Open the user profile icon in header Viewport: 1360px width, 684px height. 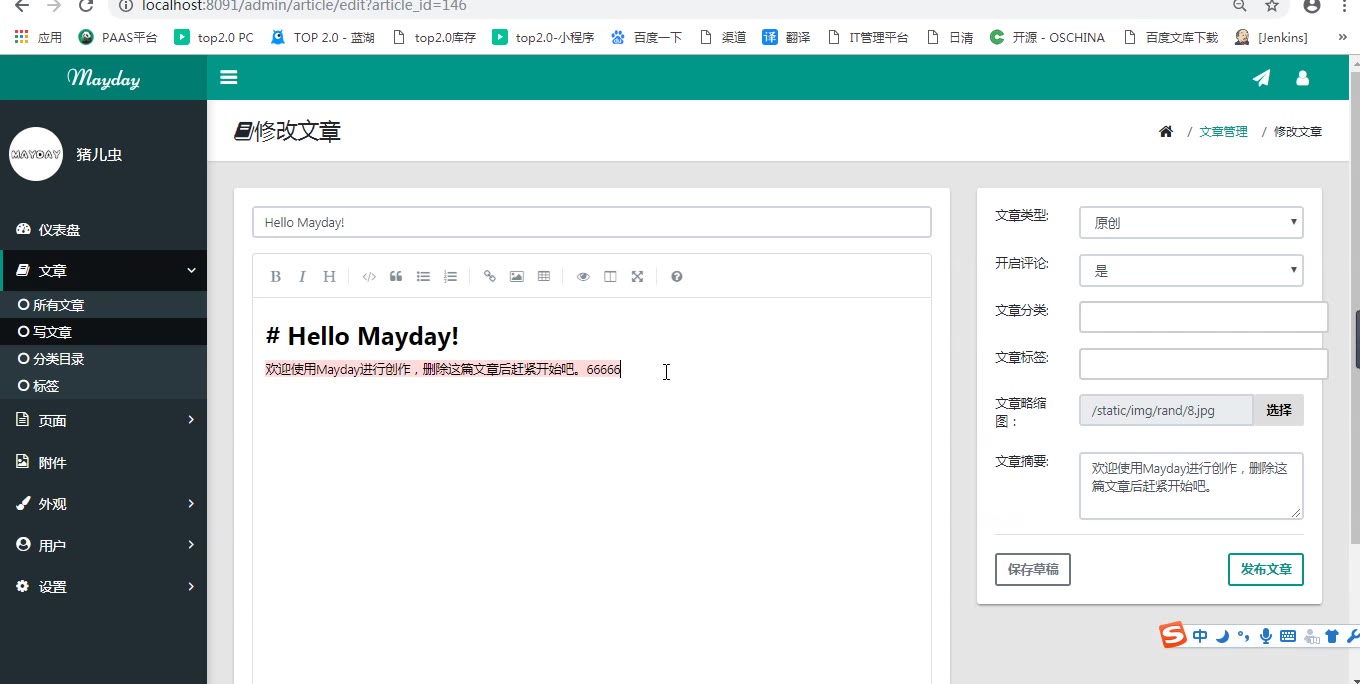coord(1302,78)
